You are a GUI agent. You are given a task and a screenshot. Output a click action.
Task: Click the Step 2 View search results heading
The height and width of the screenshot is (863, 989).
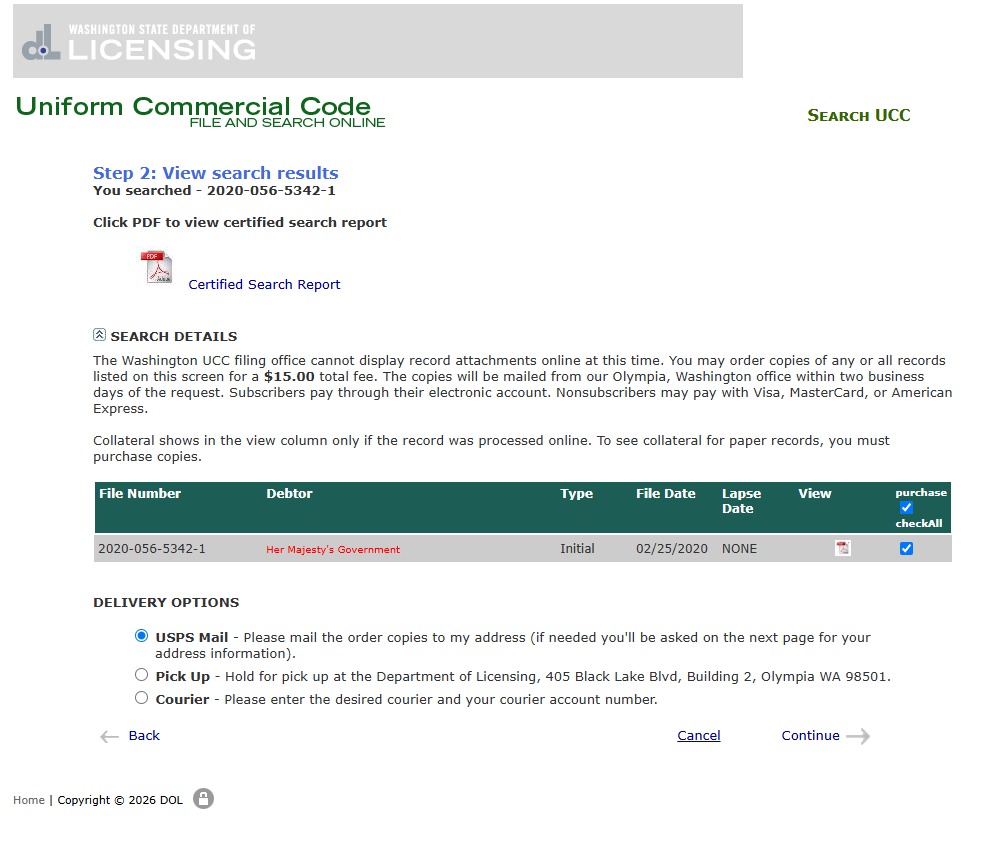click(x=216, y=173)
